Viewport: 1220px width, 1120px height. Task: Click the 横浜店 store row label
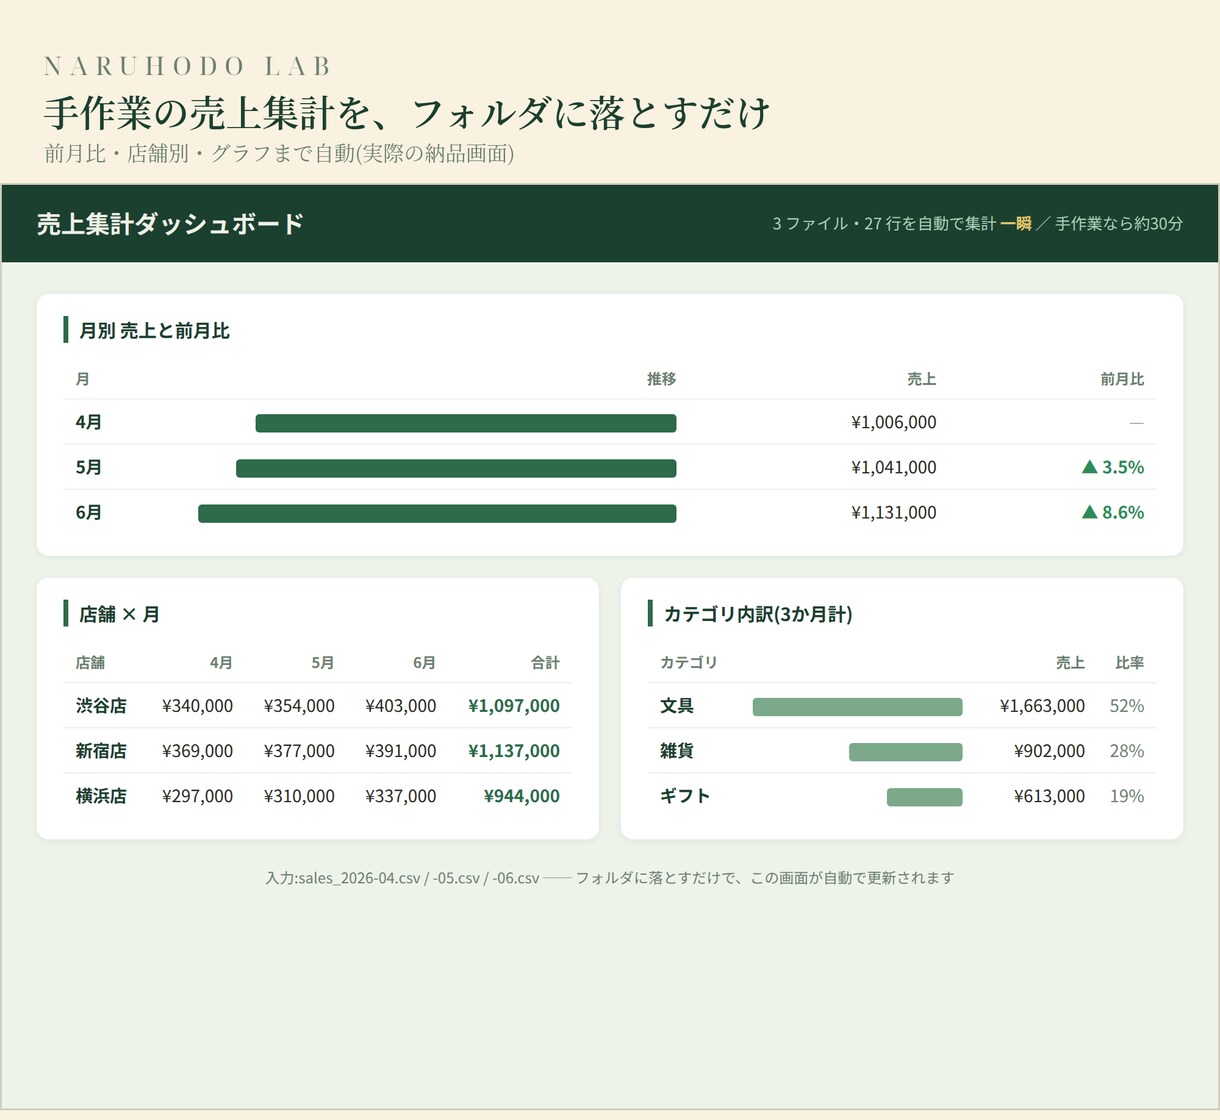tap(101, 795)
